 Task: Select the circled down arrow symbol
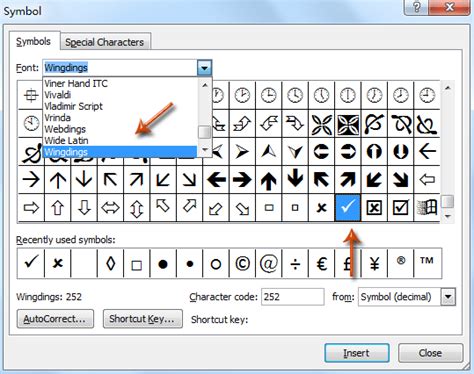pos(400,152)
